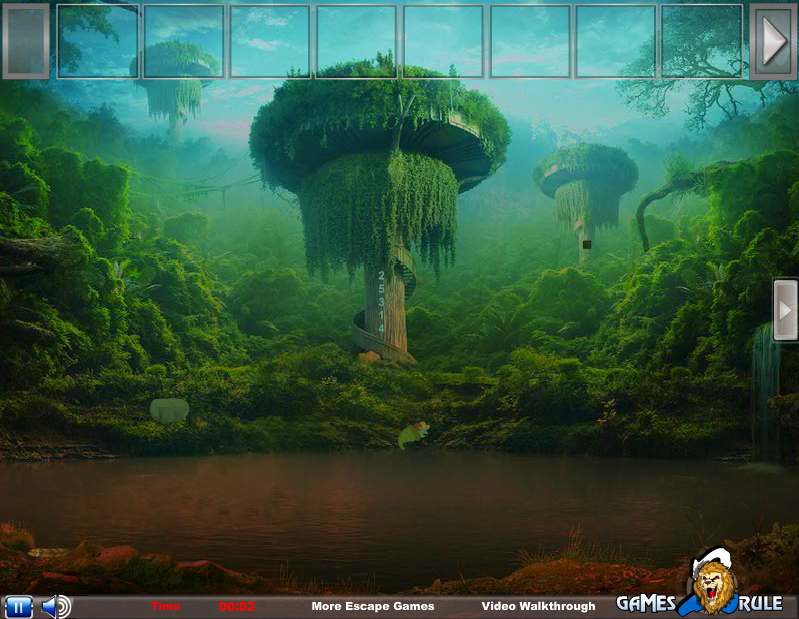This screenshot has width=799, height=619.
Task: Advance inventory with top-right arrow button
Action: tap(773, 42)
